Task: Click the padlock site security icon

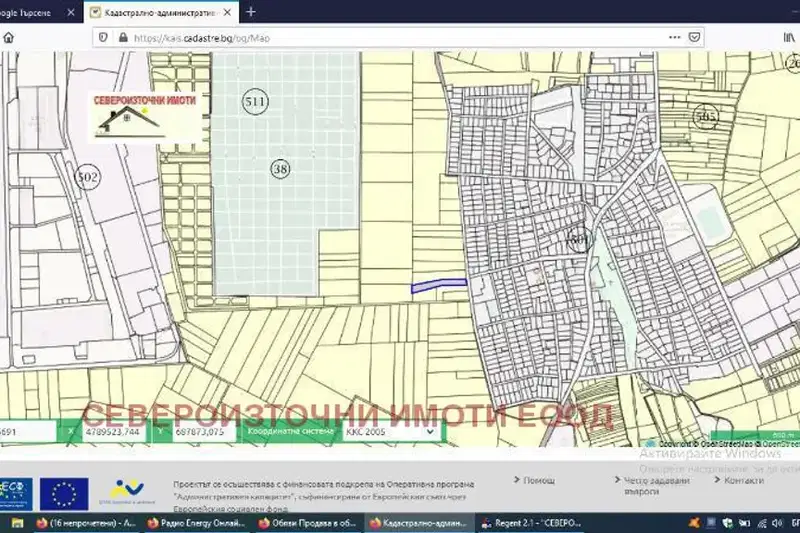Action: coord(123,38)
